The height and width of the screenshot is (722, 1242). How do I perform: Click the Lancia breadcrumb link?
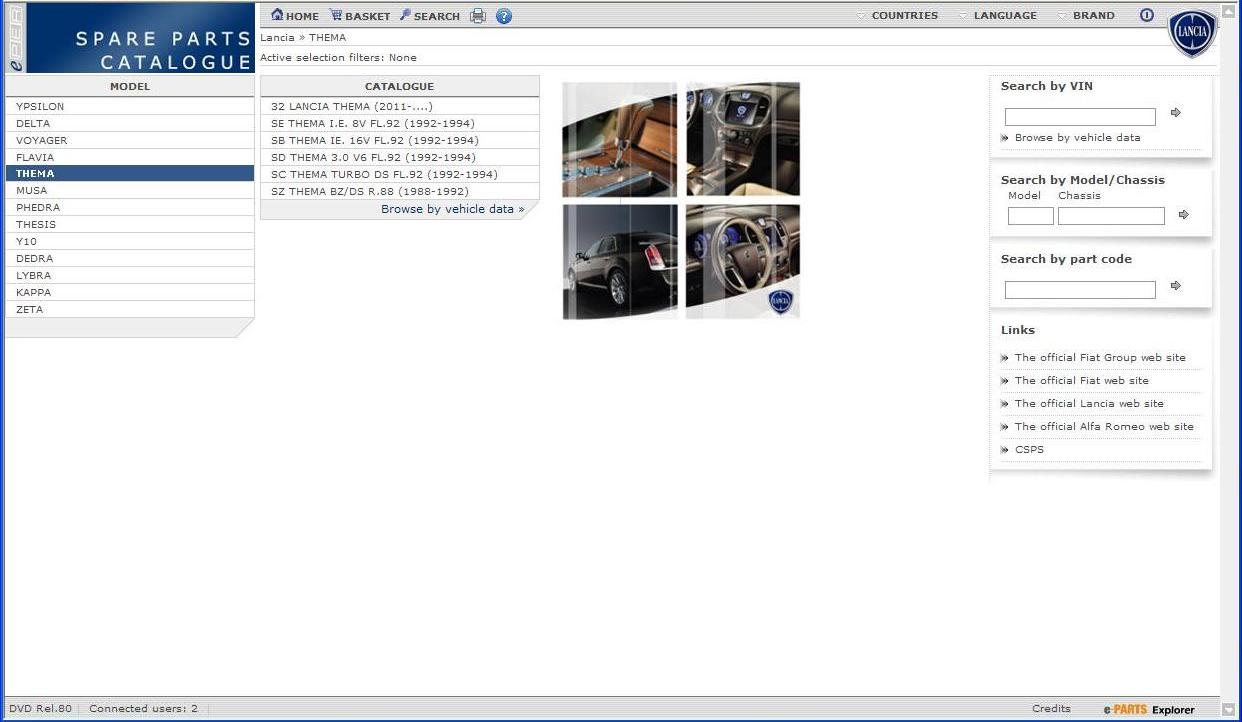(x=277, y=38)
